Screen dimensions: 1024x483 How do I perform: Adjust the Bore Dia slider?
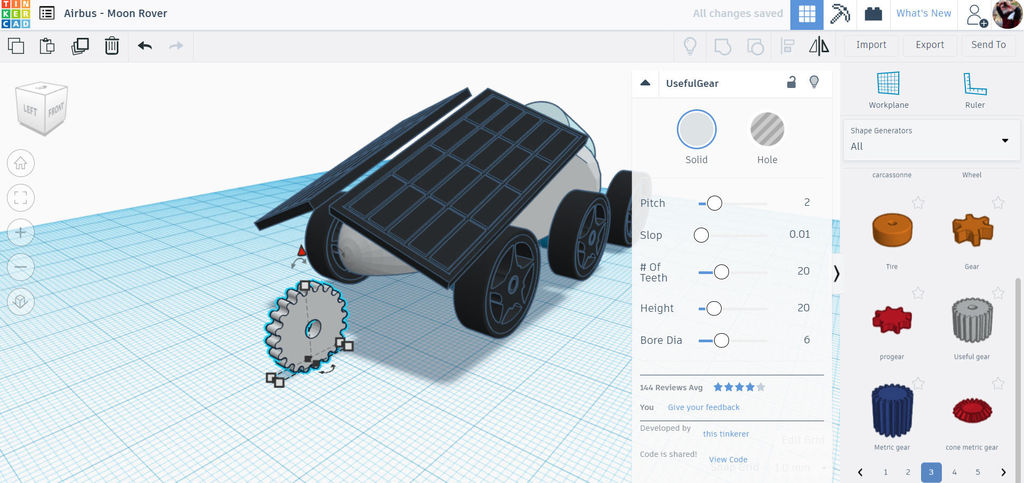pyautogui.click(x=721, y=340)
